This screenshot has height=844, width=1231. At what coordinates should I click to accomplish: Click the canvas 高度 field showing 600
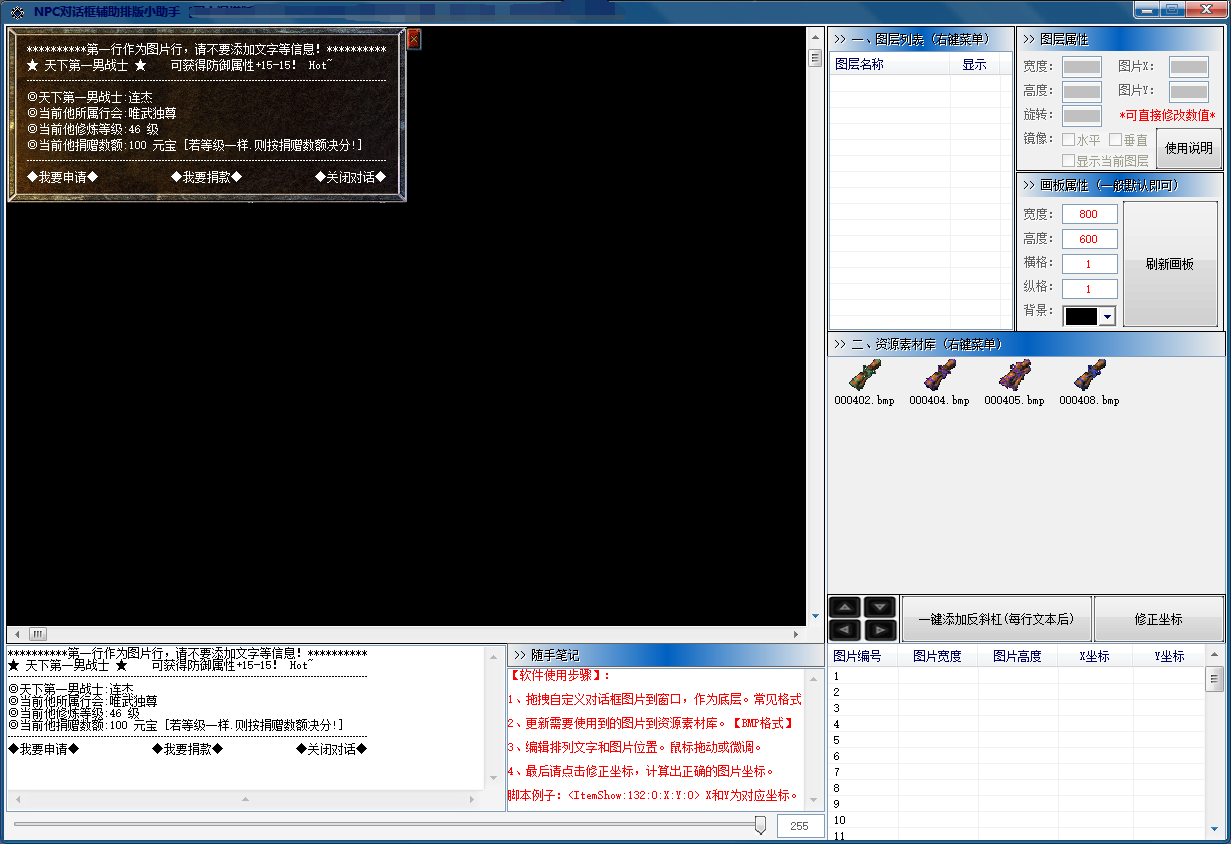(1089, 239)
